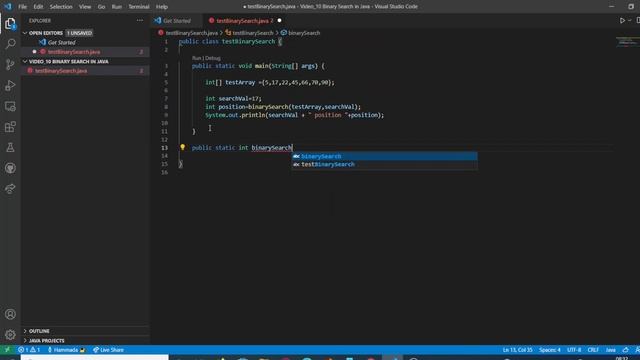Open the GitHub view icon
This screenshot has height=360, width=640.
10,168
